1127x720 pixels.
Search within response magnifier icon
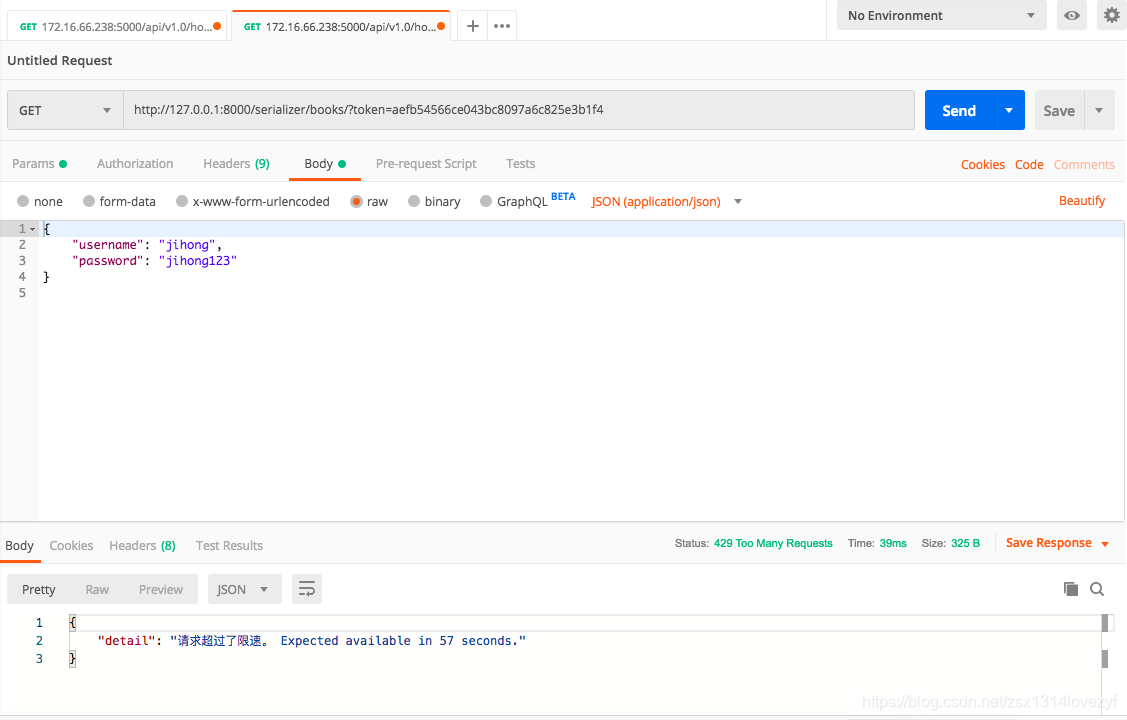pos(1097,589)
